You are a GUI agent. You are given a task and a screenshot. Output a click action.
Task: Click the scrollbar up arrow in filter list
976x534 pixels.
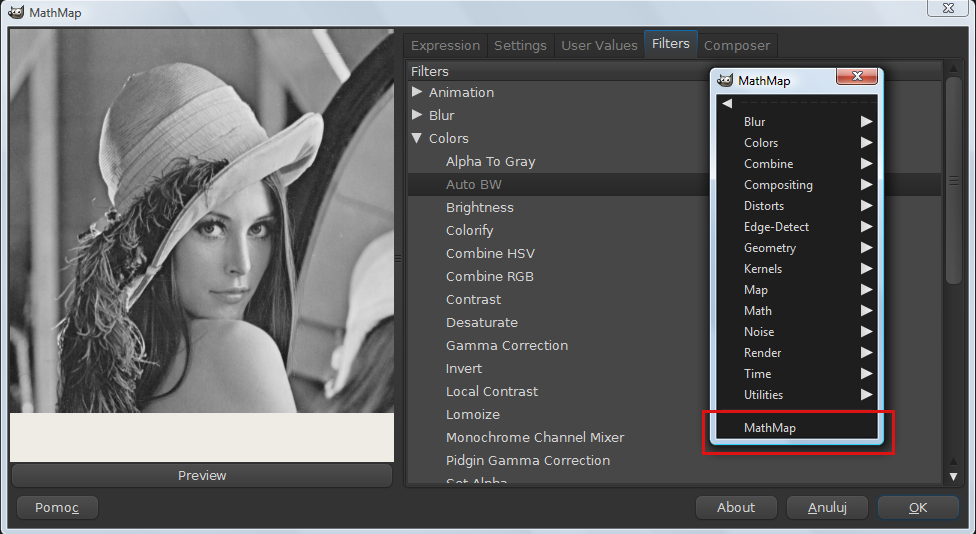click(953, 67)
